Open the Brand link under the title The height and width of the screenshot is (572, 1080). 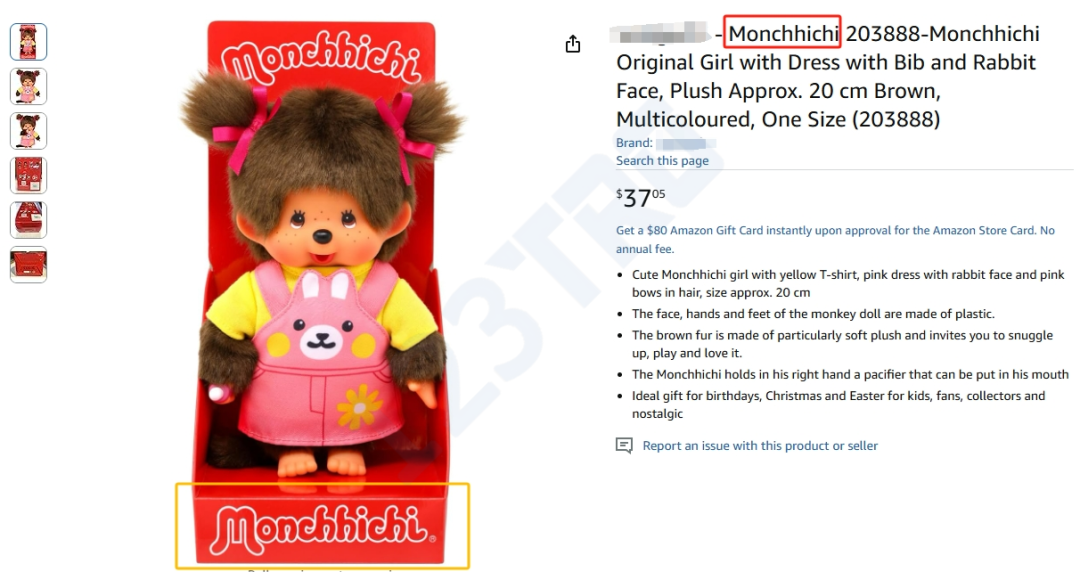click(x=666, y=143)
